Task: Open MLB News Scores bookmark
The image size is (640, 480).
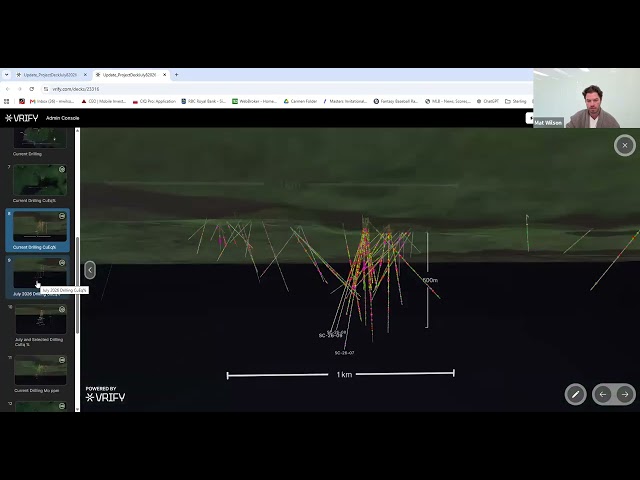Action: coord(448,101)
